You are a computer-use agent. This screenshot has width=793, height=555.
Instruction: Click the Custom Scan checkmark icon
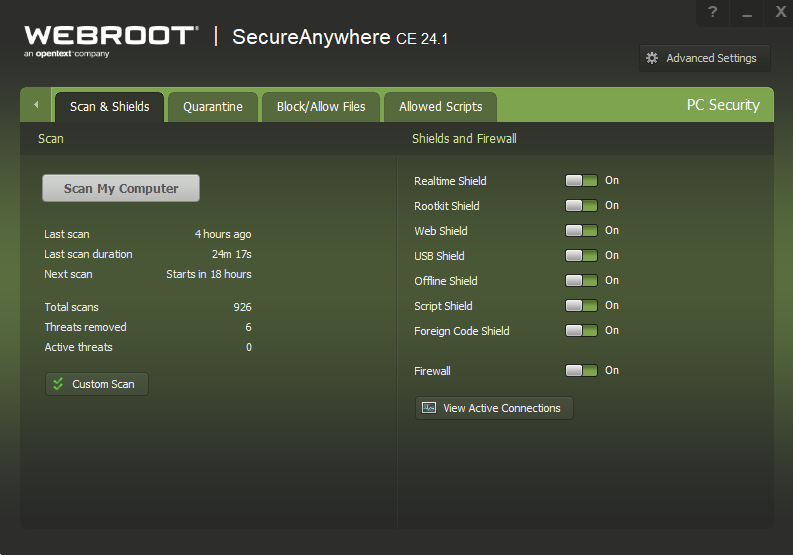[59, 384]
